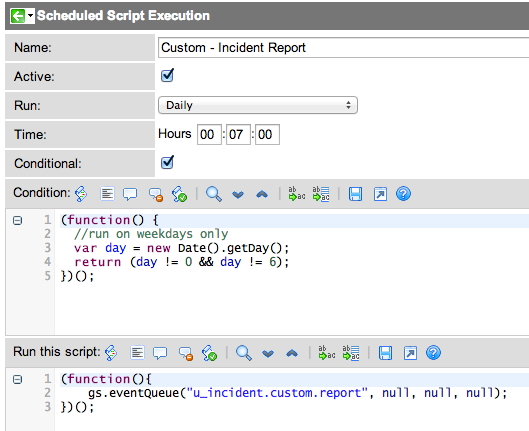The height and width of the screenshot is (431, 529).
Task: Click 'var day = new Date().getDay();' line
Action: click(x=182, y=248)
